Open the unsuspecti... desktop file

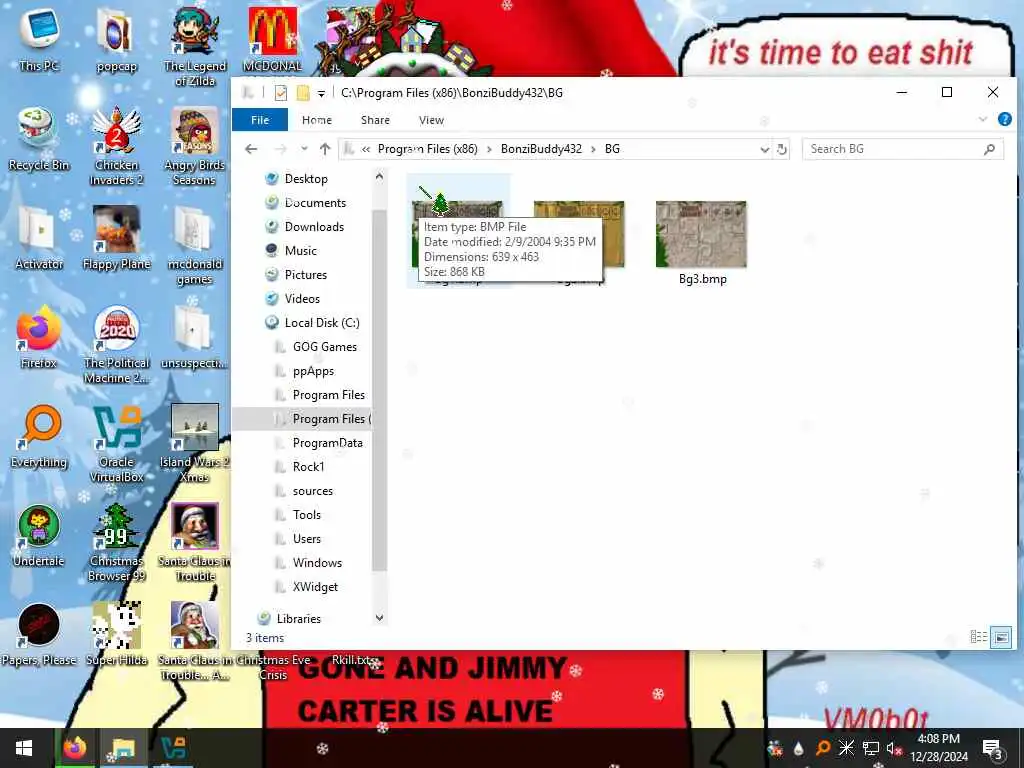(195, 337)
